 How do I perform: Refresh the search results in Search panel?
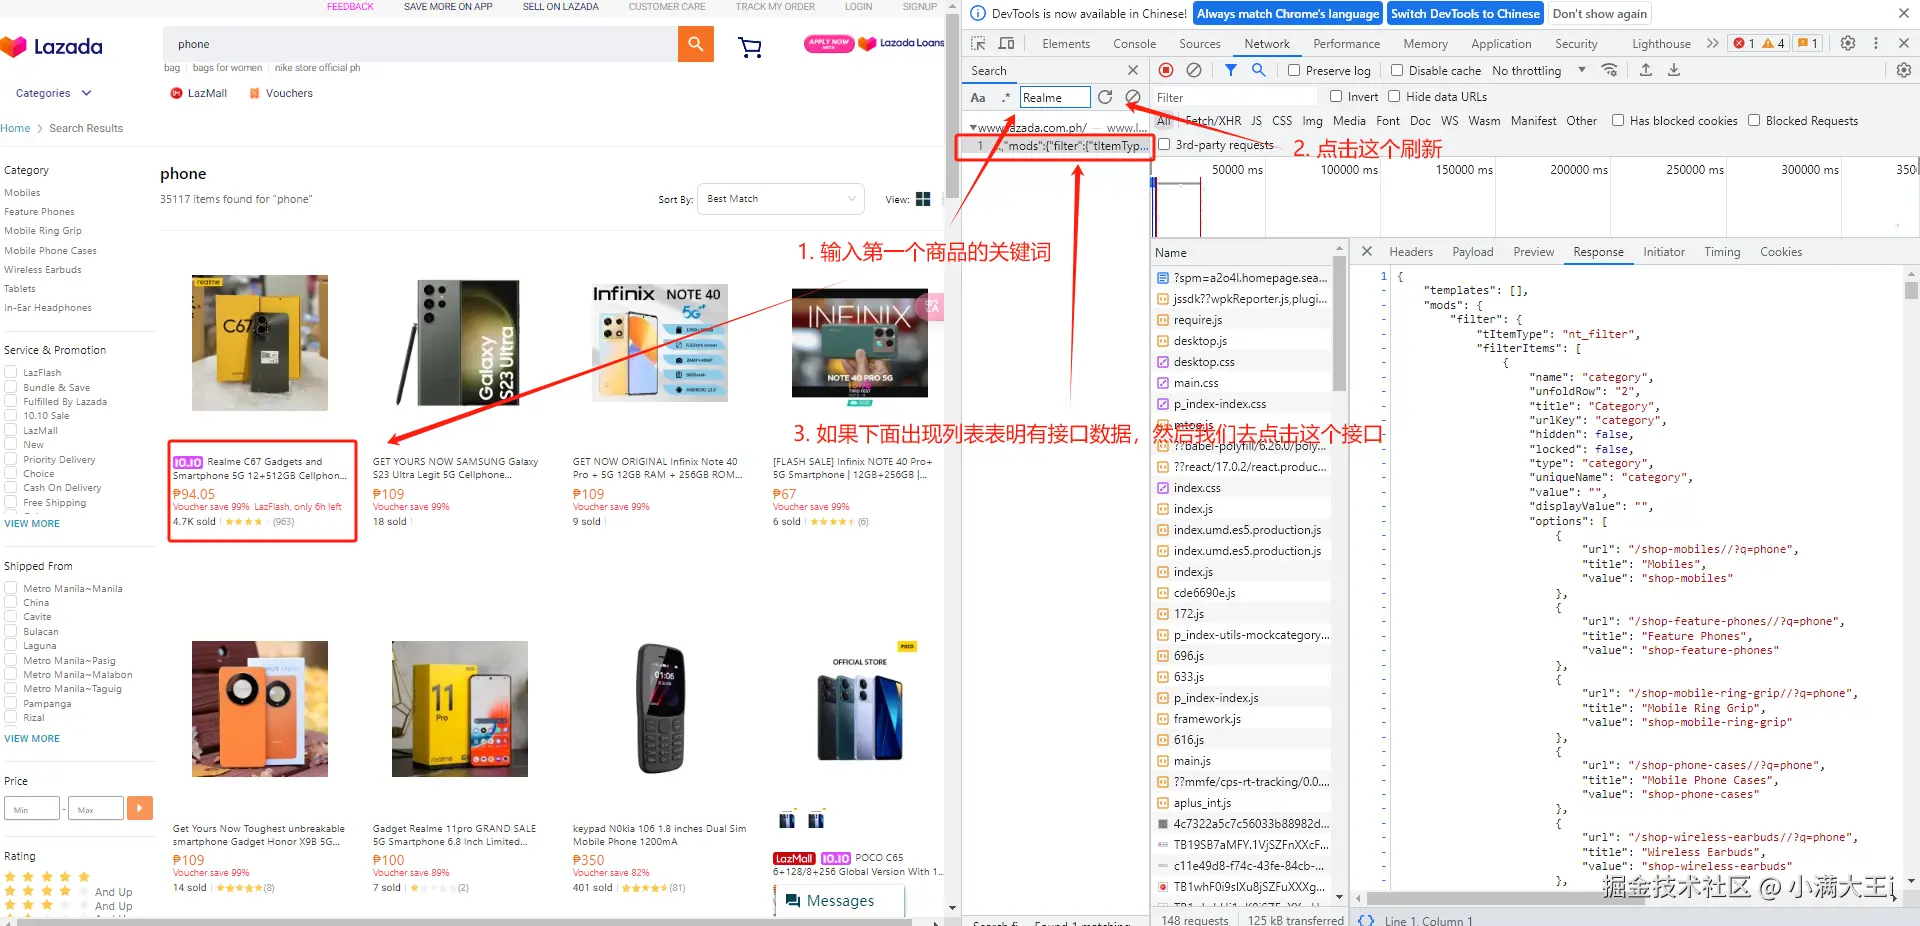[1105, 97]
